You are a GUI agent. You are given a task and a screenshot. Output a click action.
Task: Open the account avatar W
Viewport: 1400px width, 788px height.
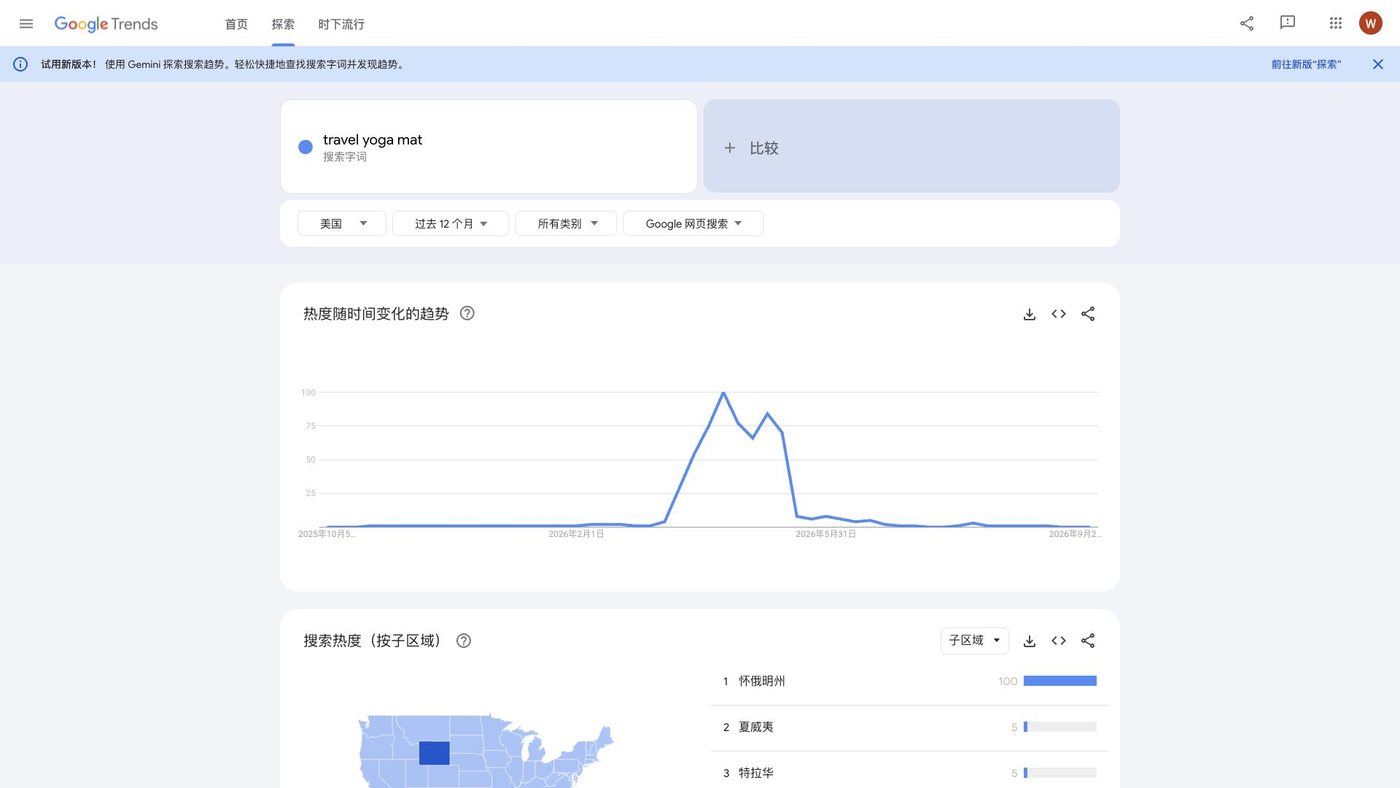[x=1371, y=23]
